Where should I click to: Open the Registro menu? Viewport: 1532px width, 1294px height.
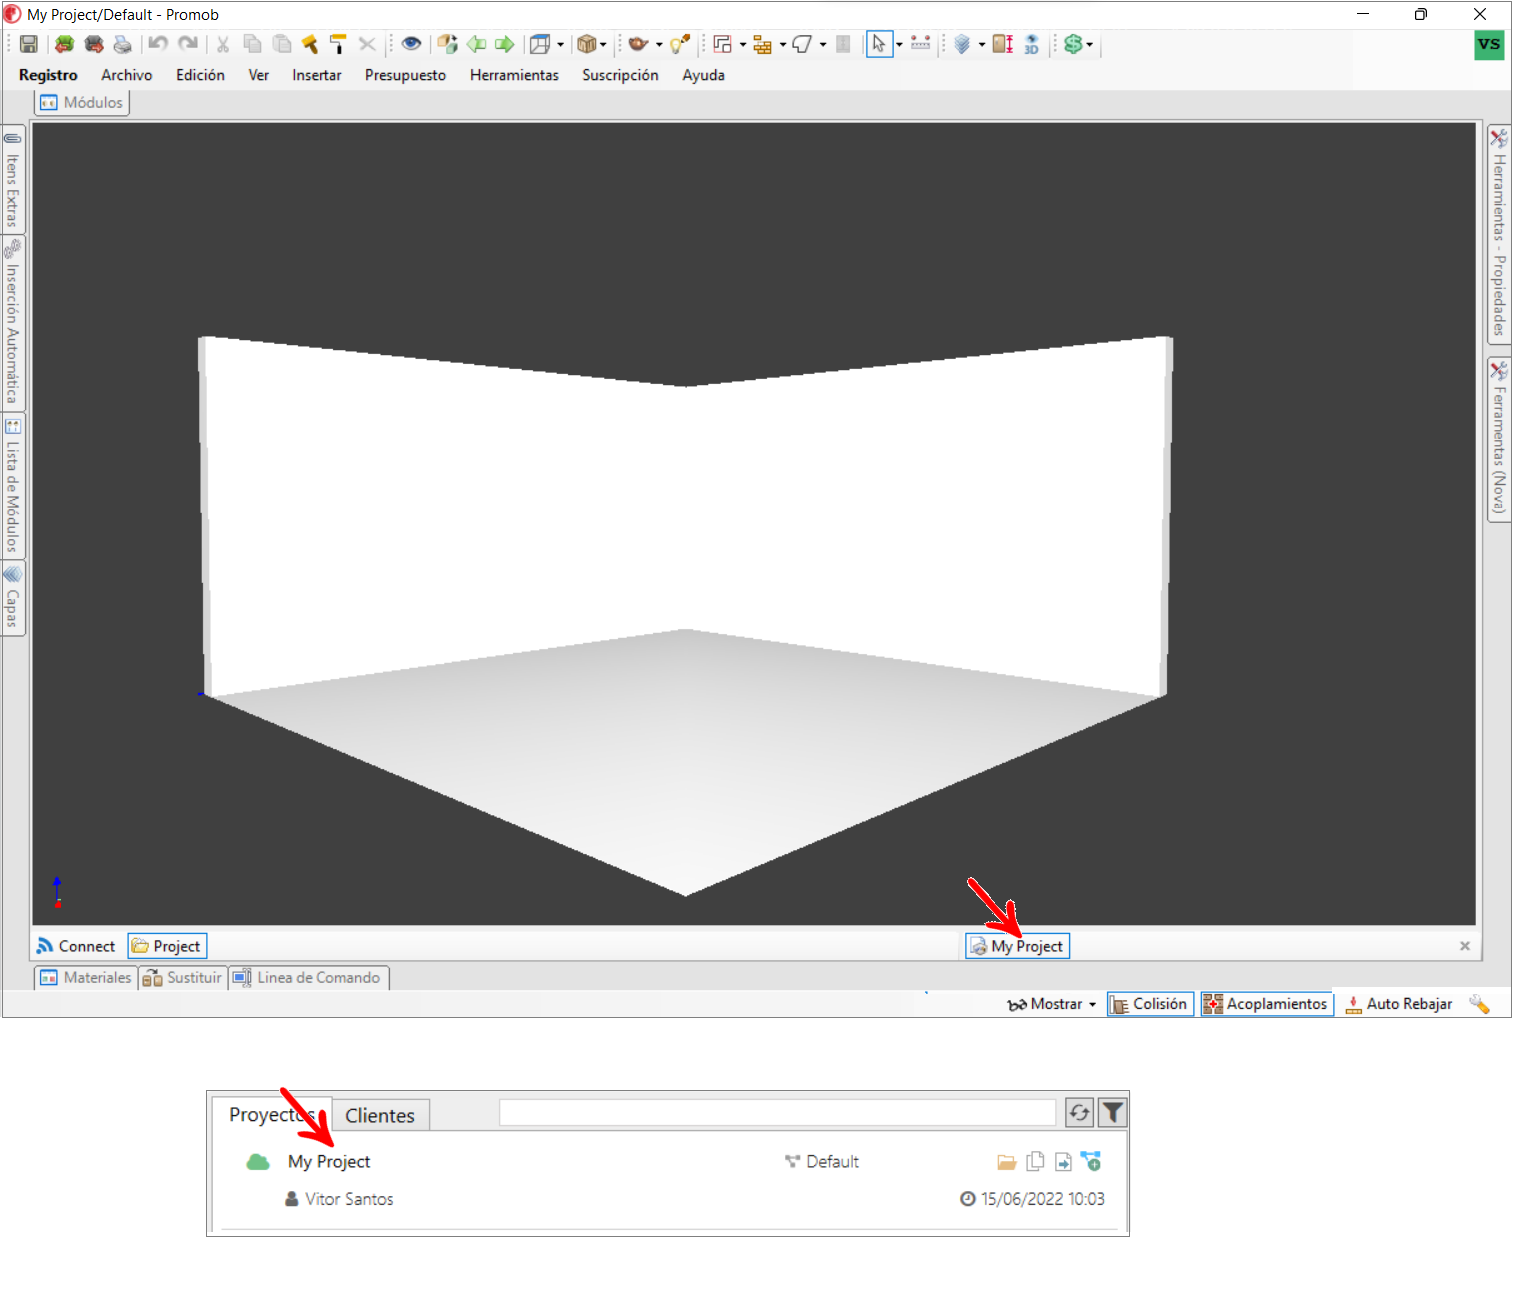pos(48,75)
